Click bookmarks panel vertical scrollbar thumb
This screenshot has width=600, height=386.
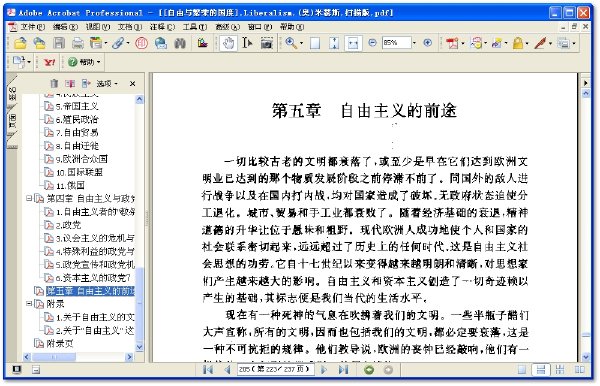[x=140, y=304]
